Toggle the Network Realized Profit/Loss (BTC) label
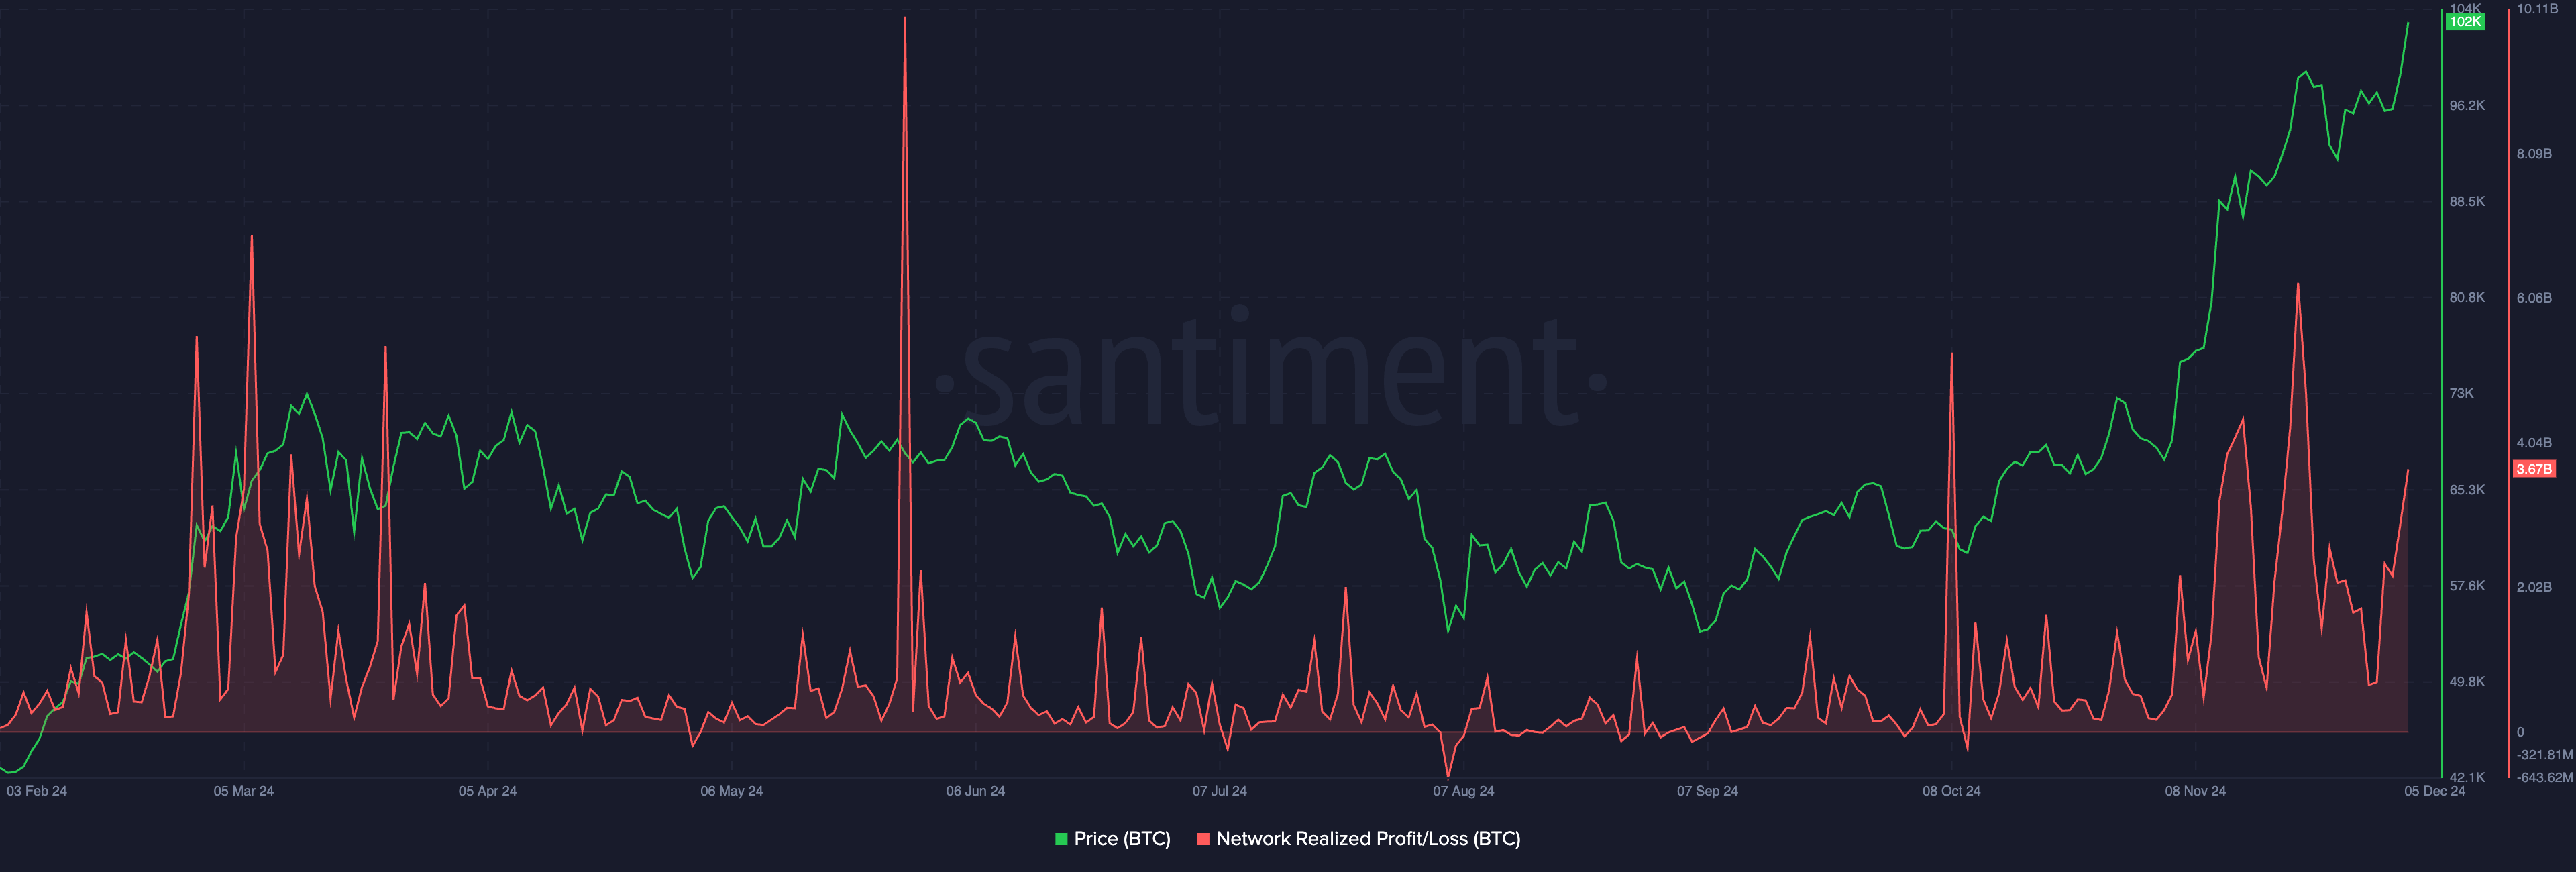 [x=1367, y=839]
